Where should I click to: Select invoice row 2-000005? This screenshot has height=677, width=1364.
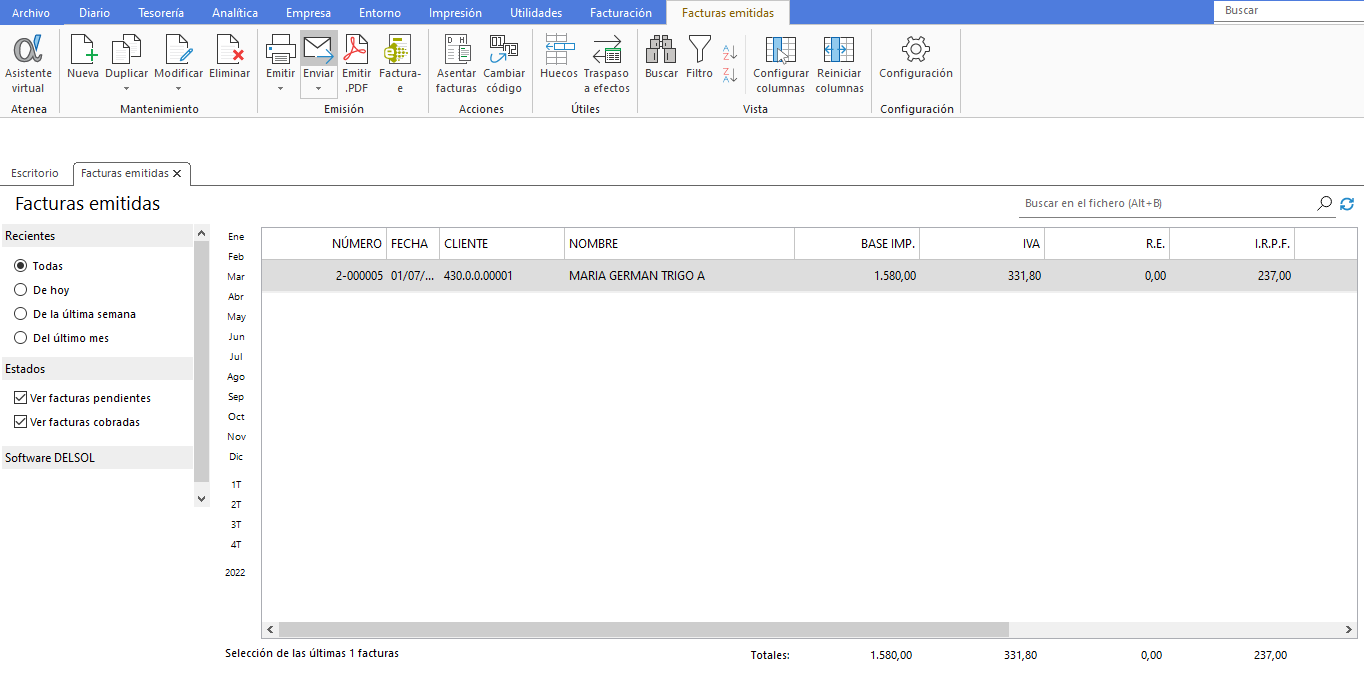[x=809, y=276]
